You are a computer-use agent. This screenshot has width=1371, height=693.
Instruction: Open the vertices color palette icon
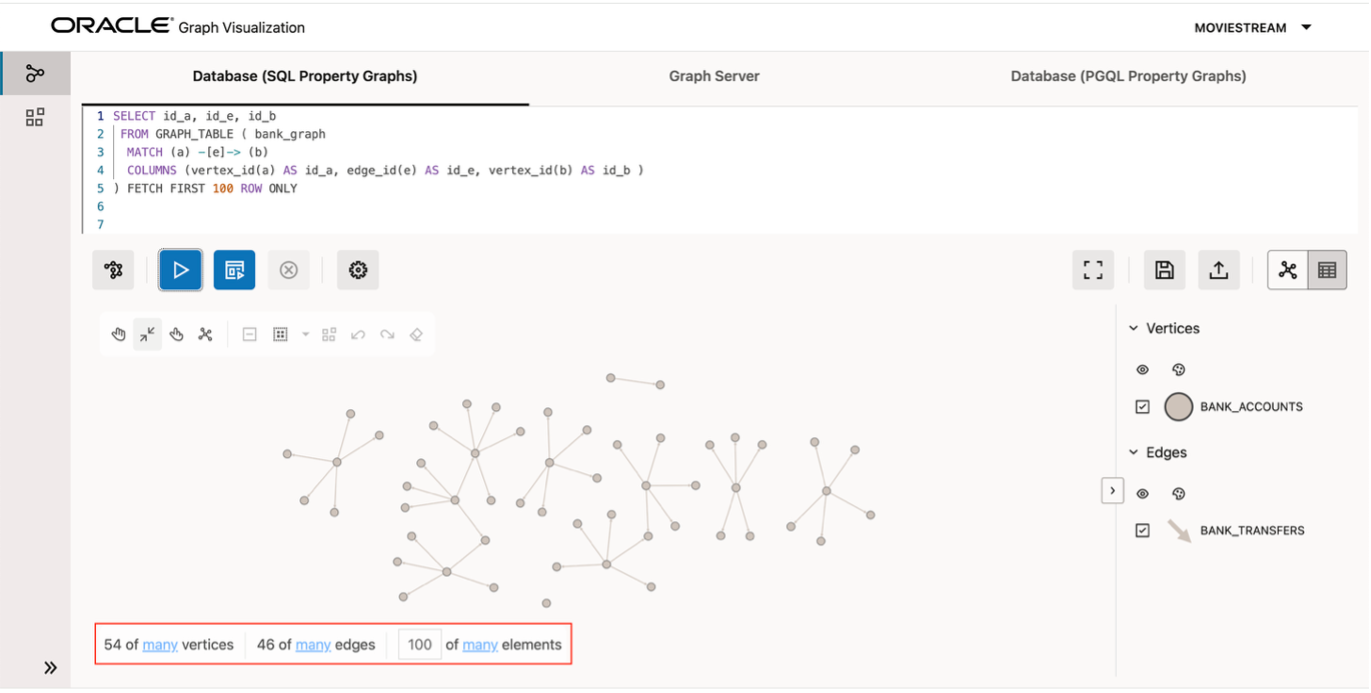[x=1178, y=370]
